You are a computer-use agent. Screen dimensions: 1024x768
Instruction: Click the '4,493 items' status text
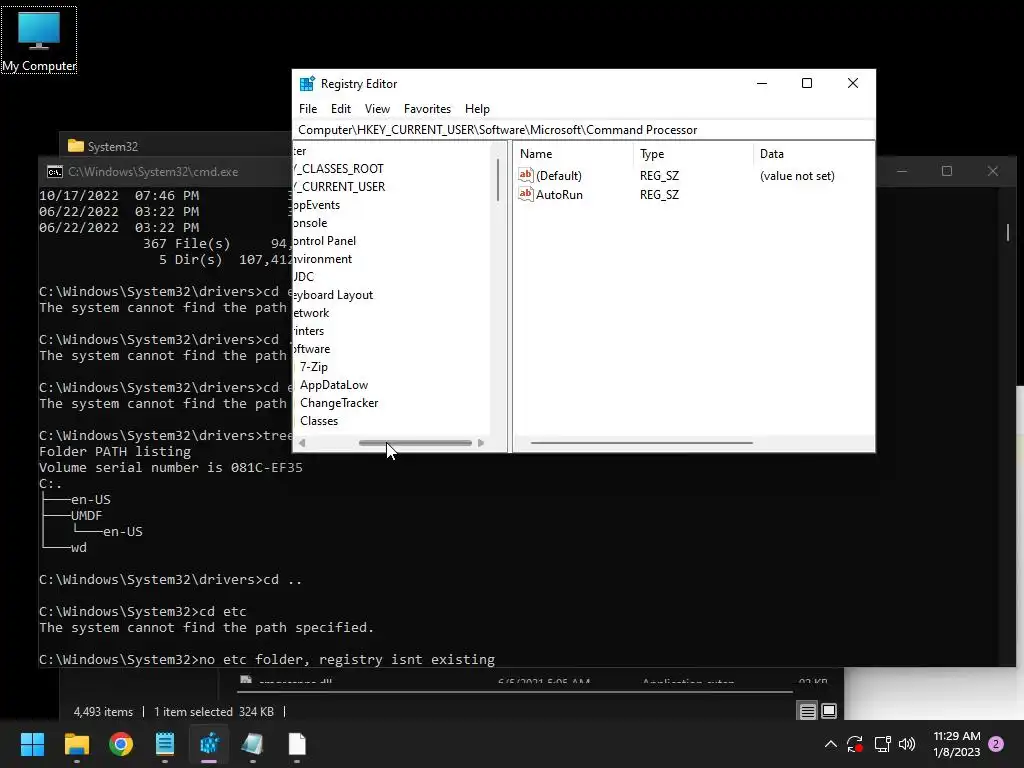coord(103,712)
